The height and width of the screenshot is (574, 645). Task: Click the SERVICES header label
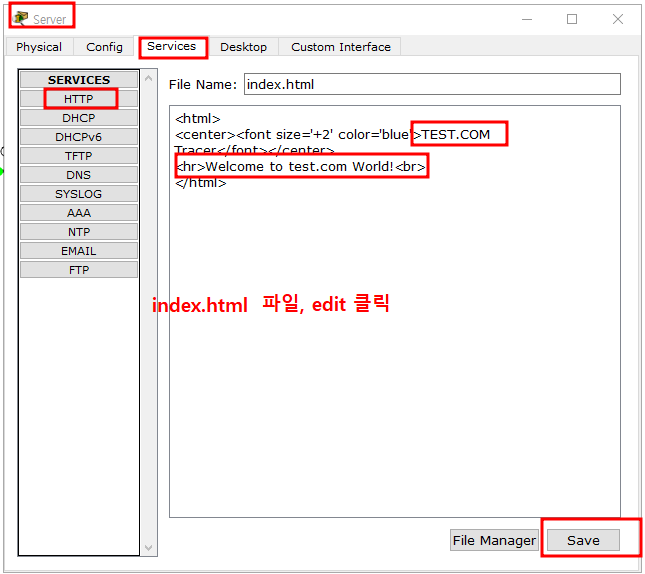point(79,79)
